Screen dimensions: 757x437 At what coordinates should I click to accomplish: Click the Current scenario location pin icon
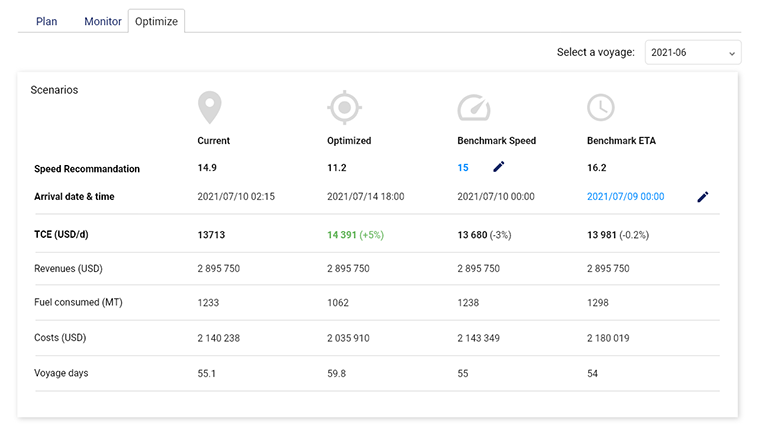click(x=209, y=106)
